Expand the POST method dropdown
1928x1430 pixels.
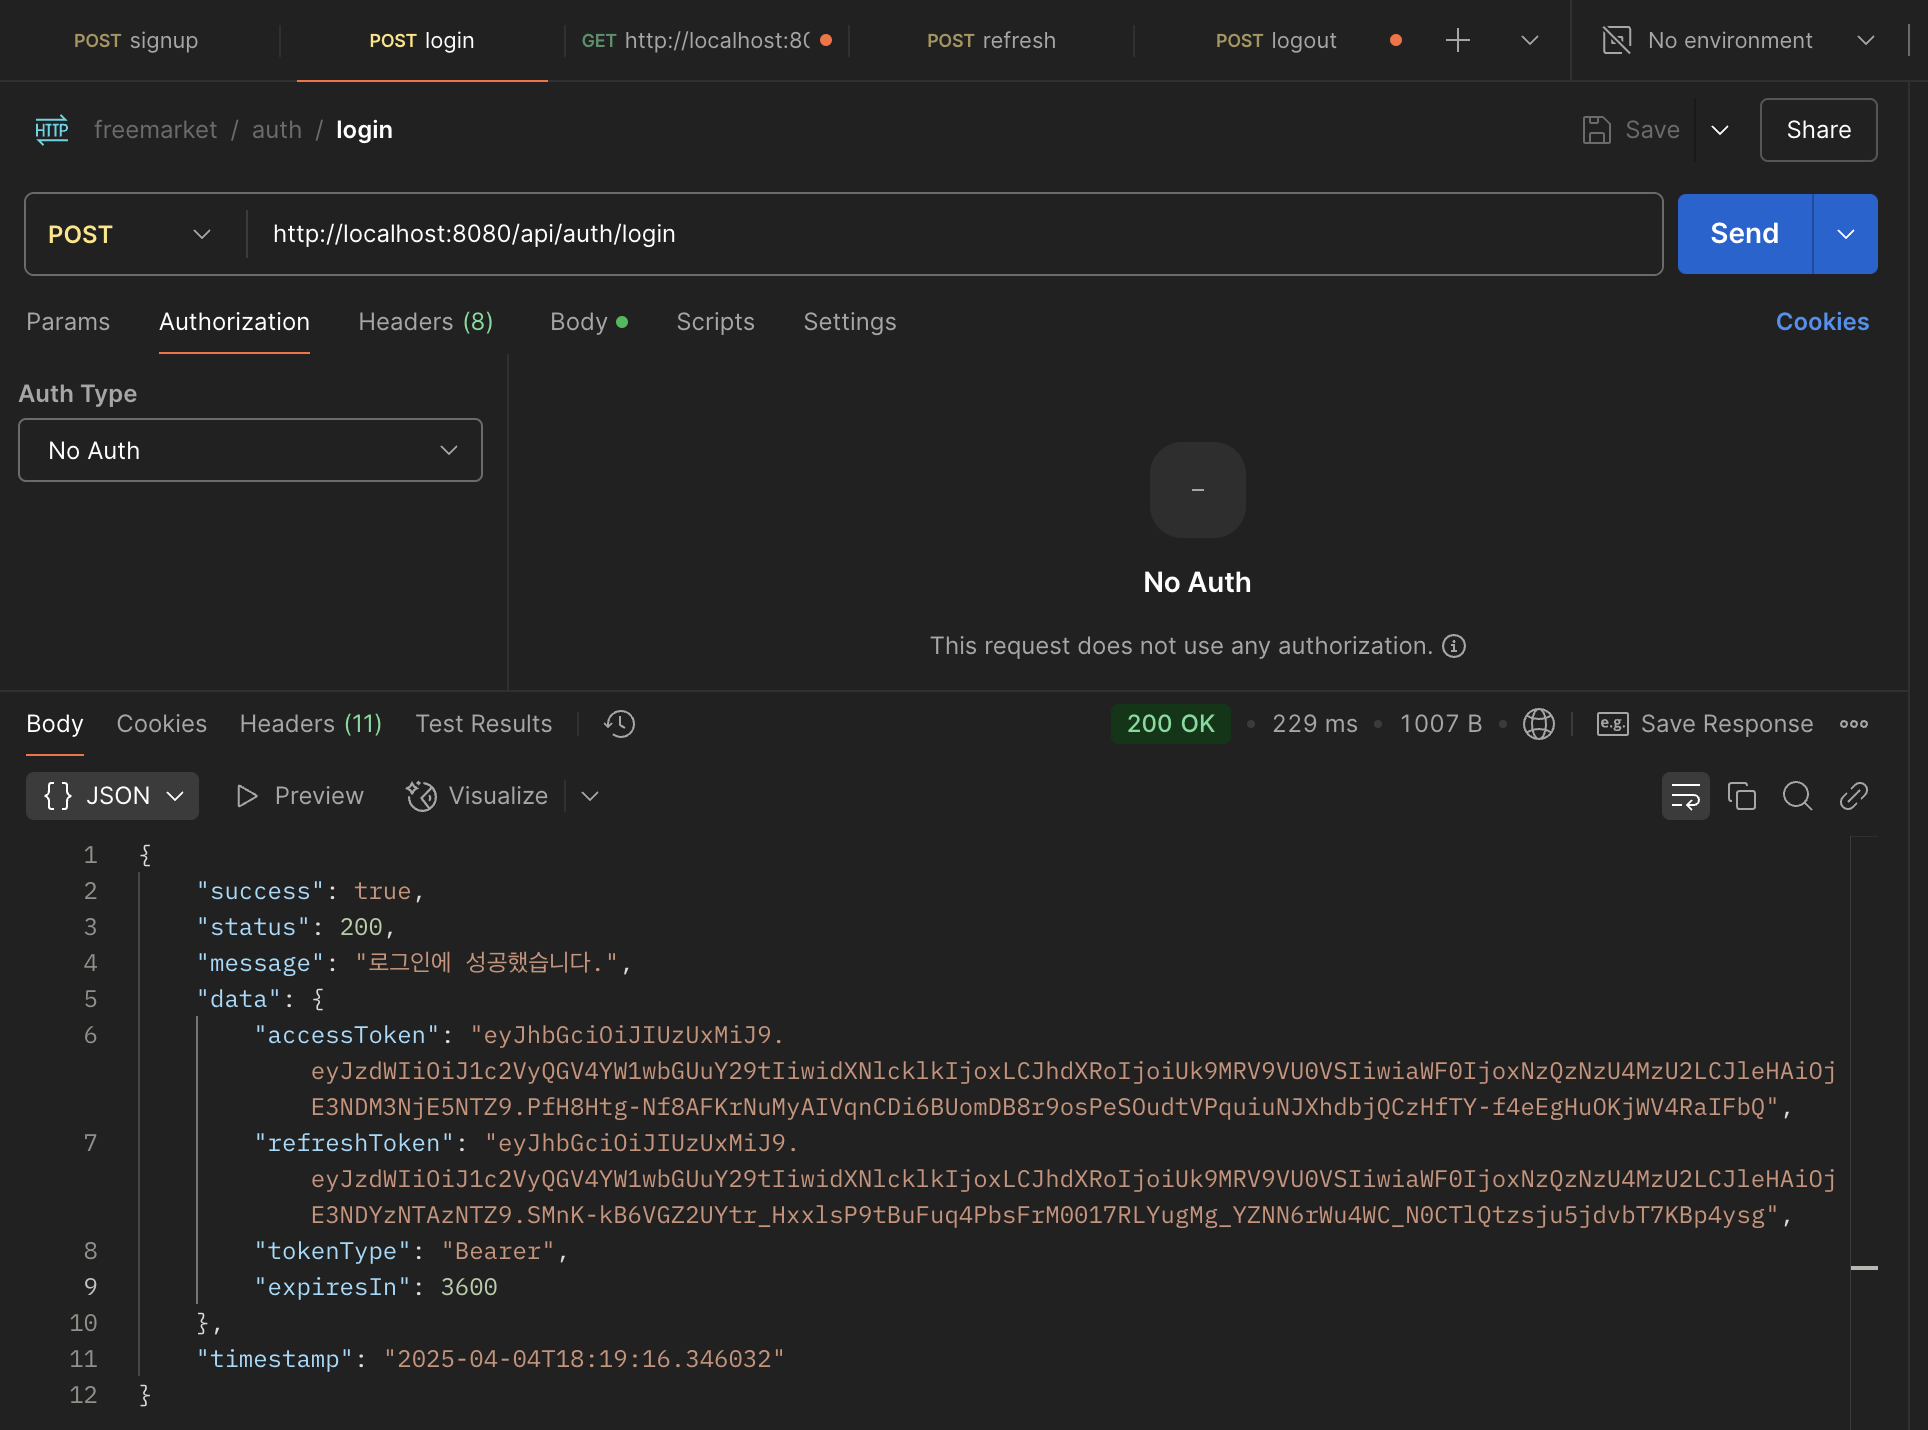click(130, 234)
